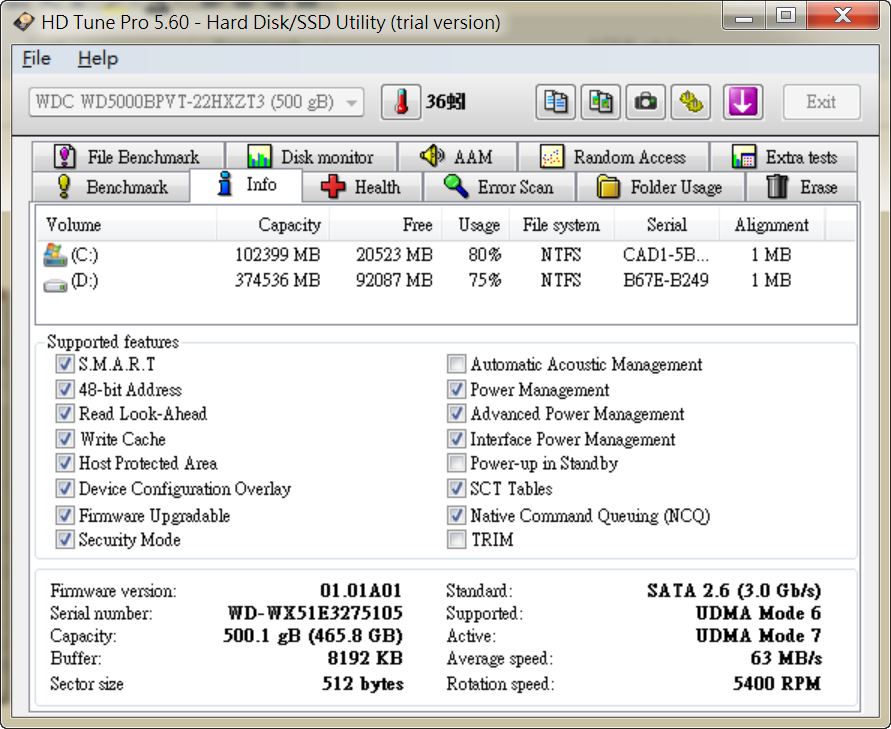Toggle the Security Mode checkbox

pos(65,539)
